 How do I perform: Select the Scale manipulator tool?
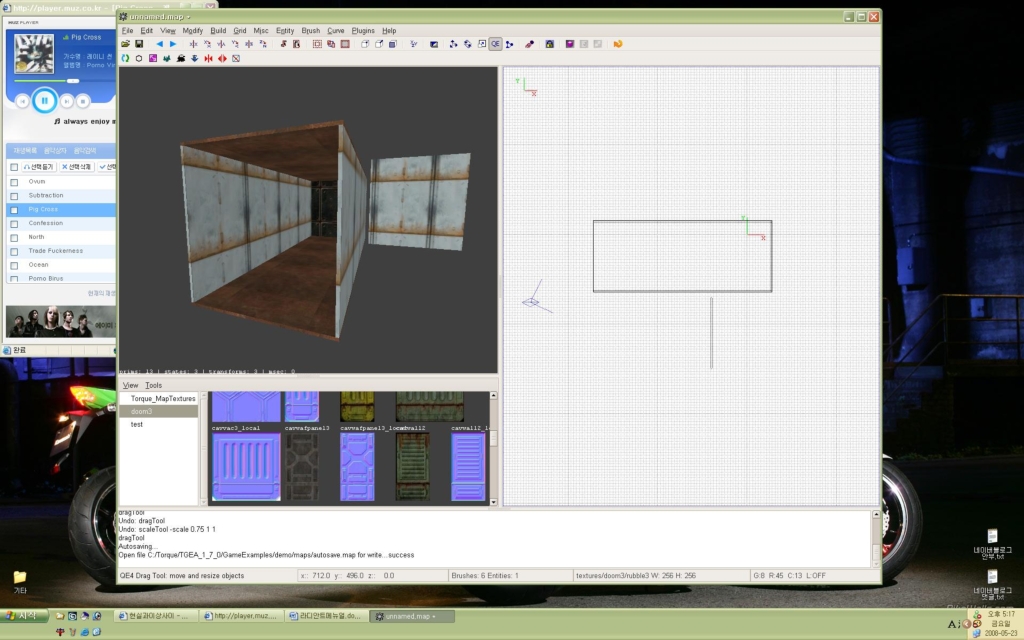pos(481,44)
